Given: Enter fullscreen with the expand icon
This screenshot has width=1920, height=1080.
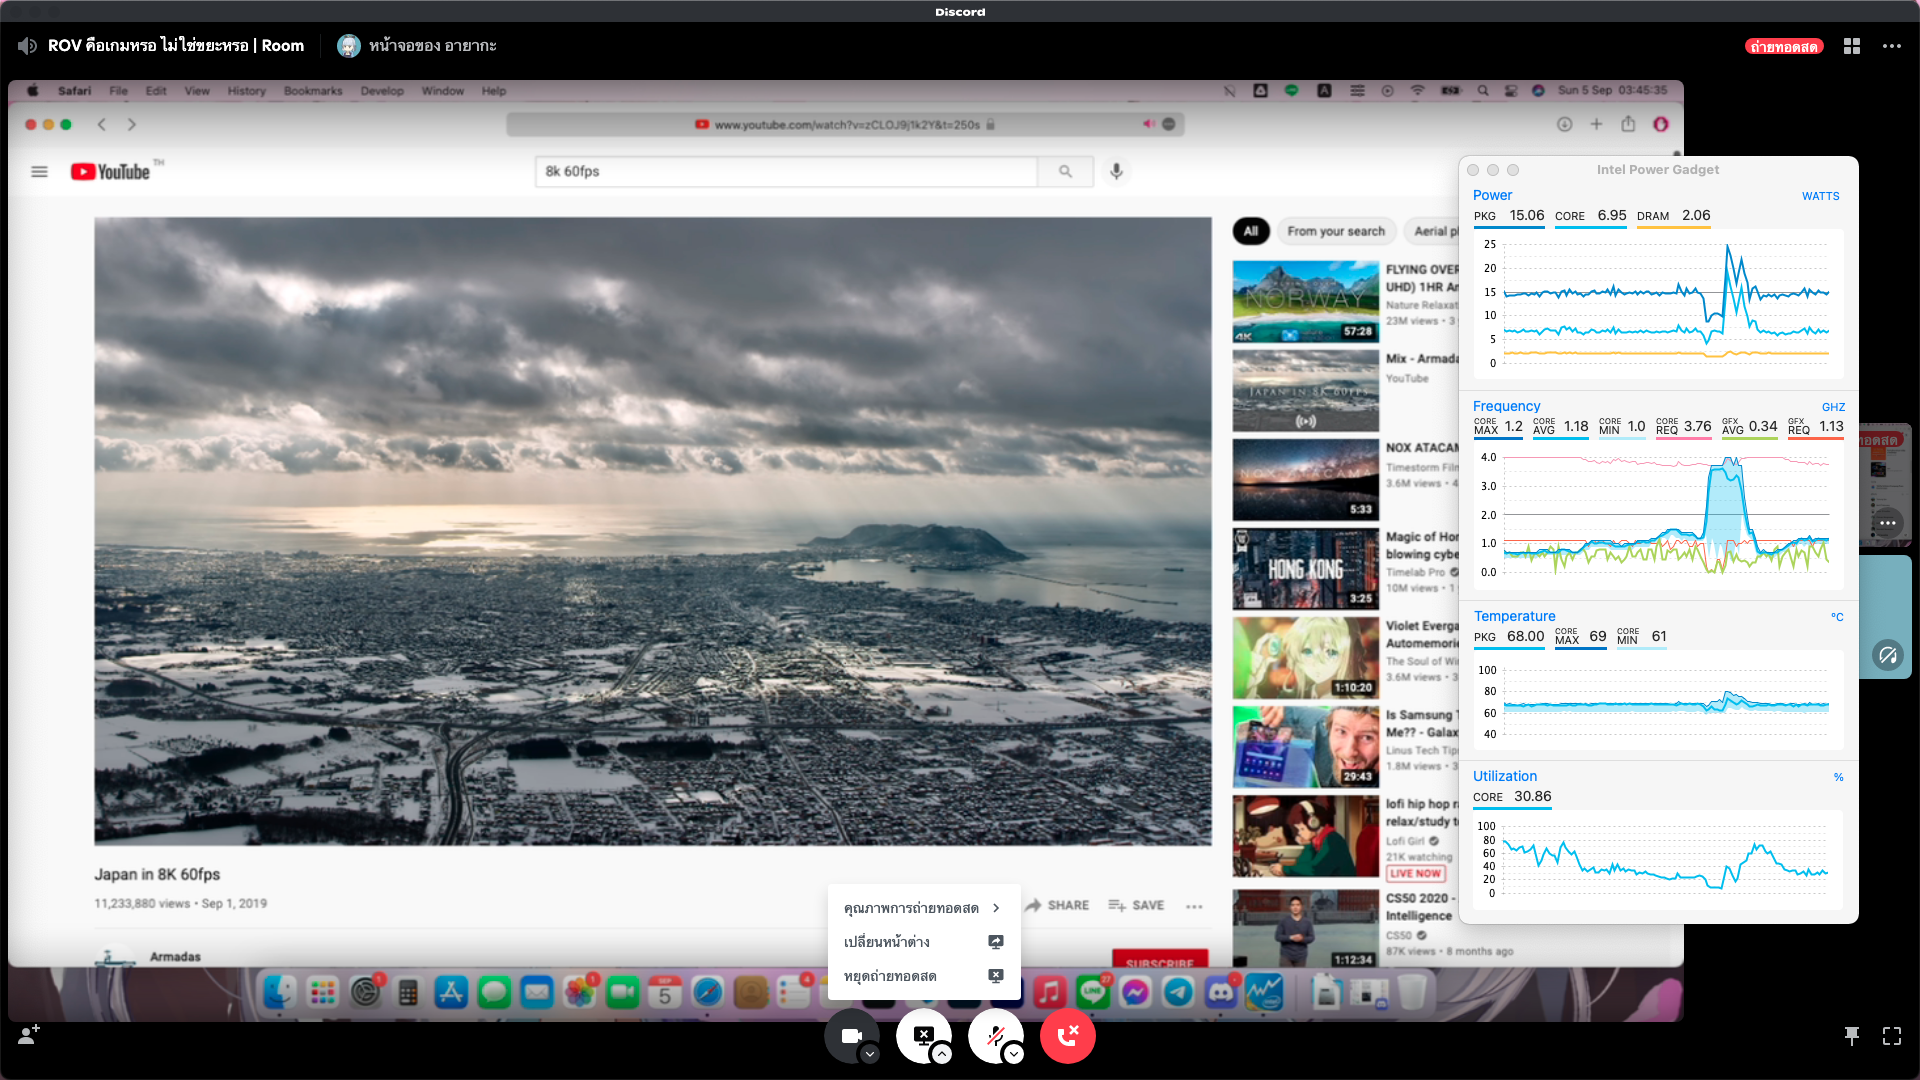Looking at the screenshot, I should click(x=1892, y=1036).
